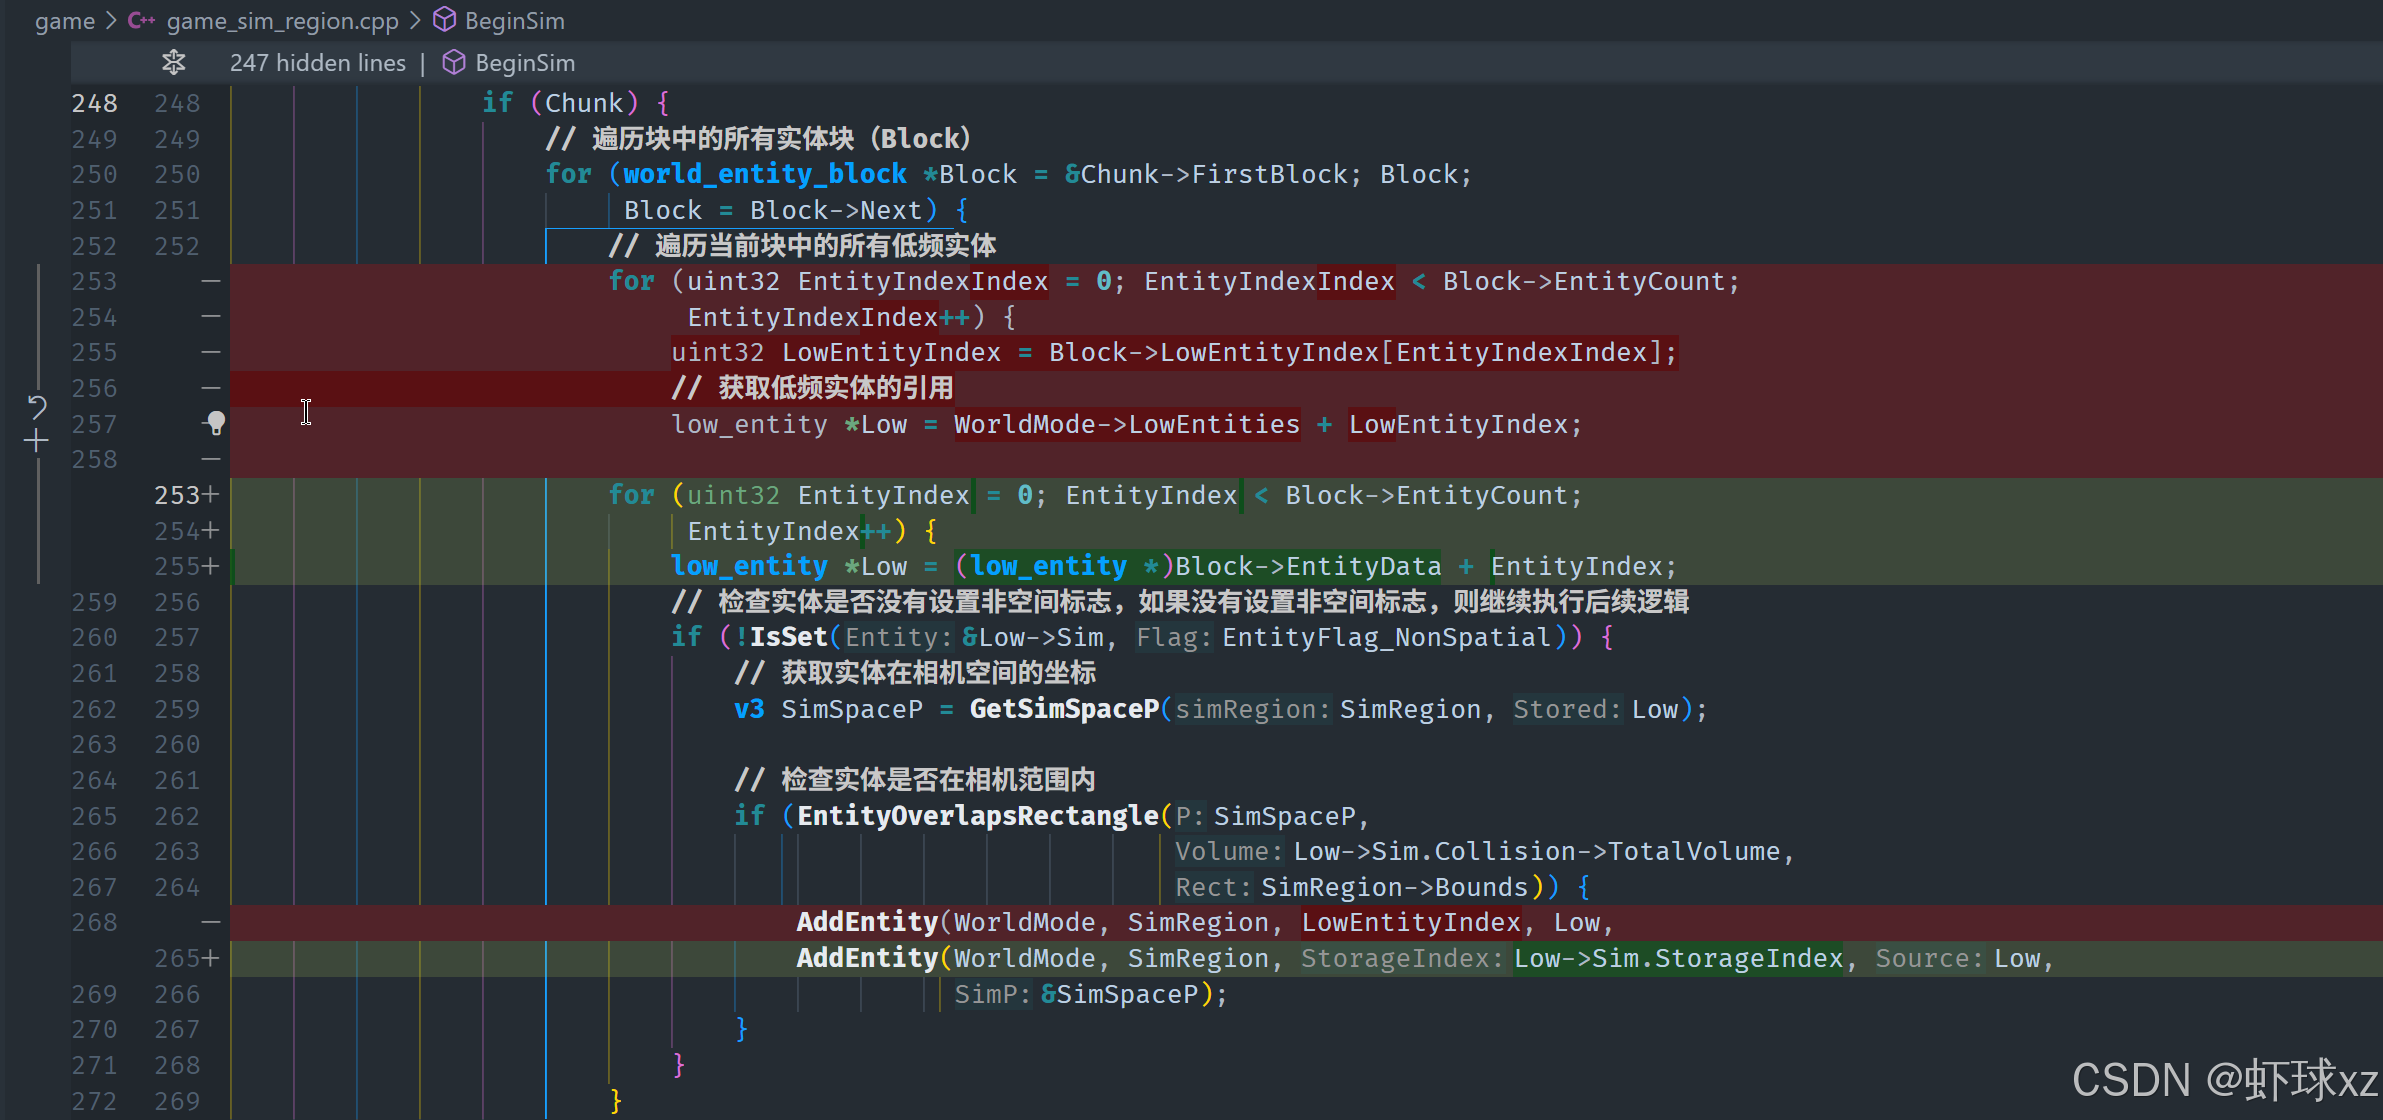Image resolution: width=2383 pixels, height=1120 pixels.
Task: Click the revert change arrow icon in gutter
Action: (37, 406)
